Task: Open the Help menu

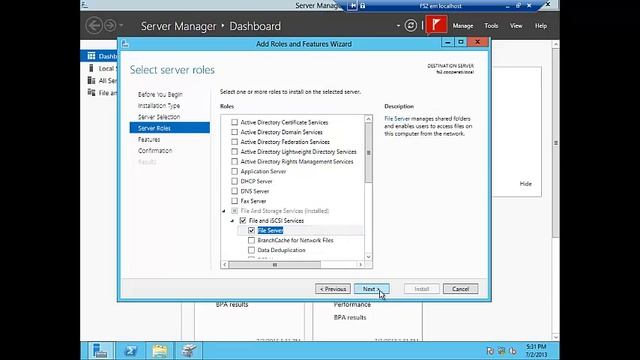Action: pos(541,26)
